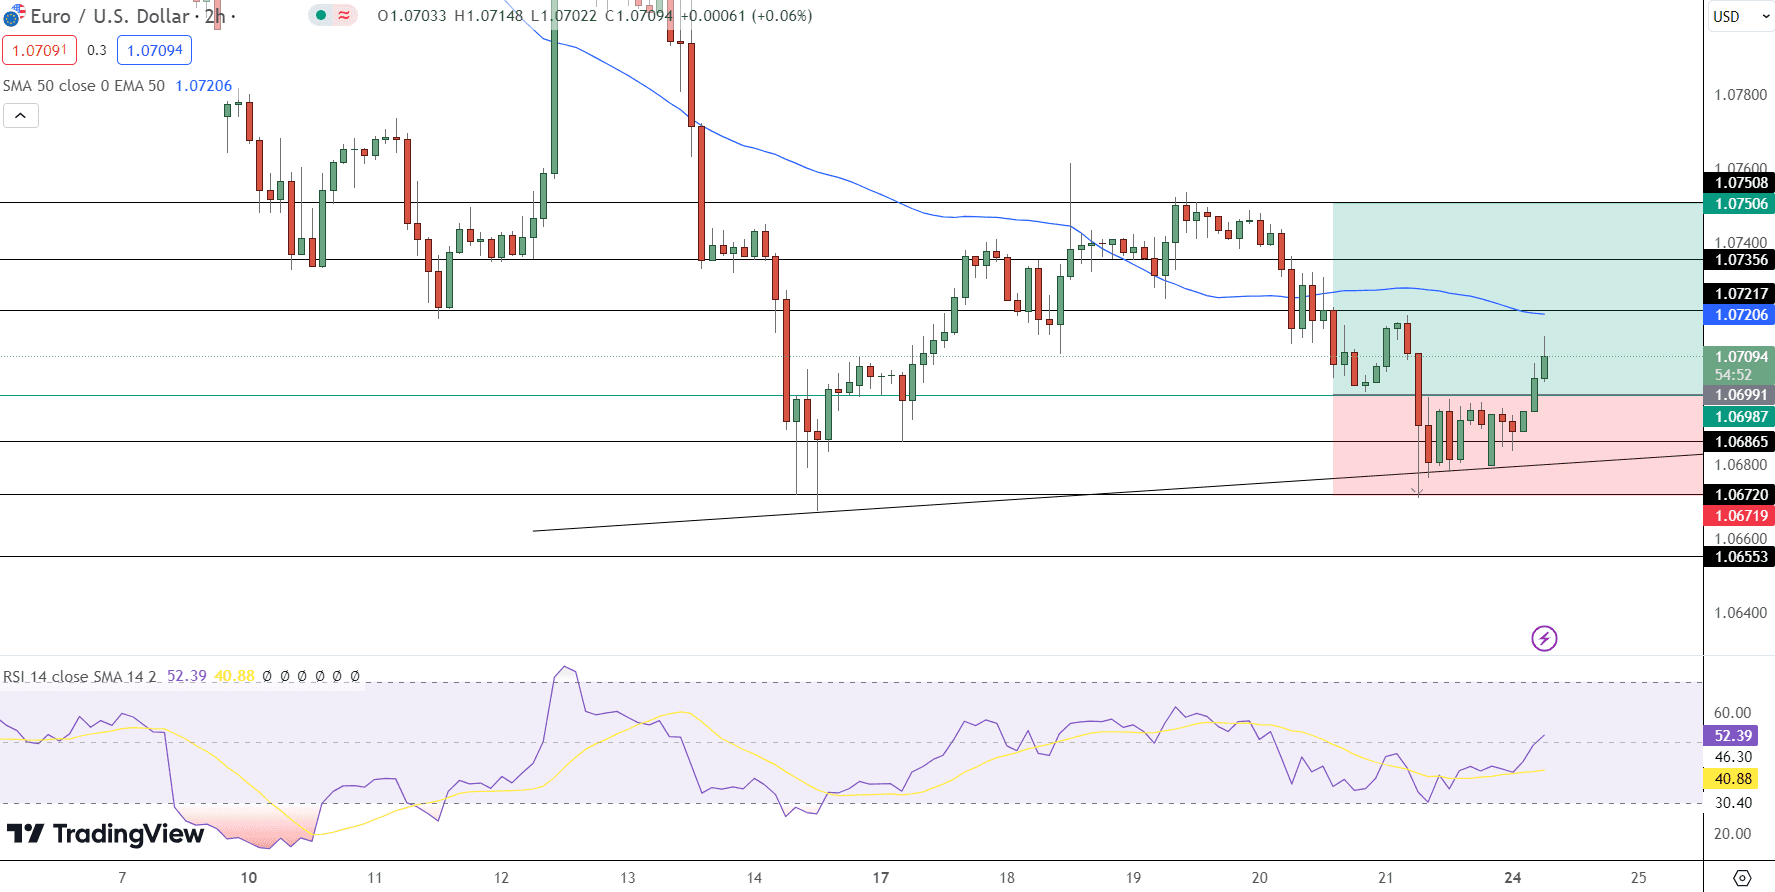Click the green 1.06987 price label

1741,416
